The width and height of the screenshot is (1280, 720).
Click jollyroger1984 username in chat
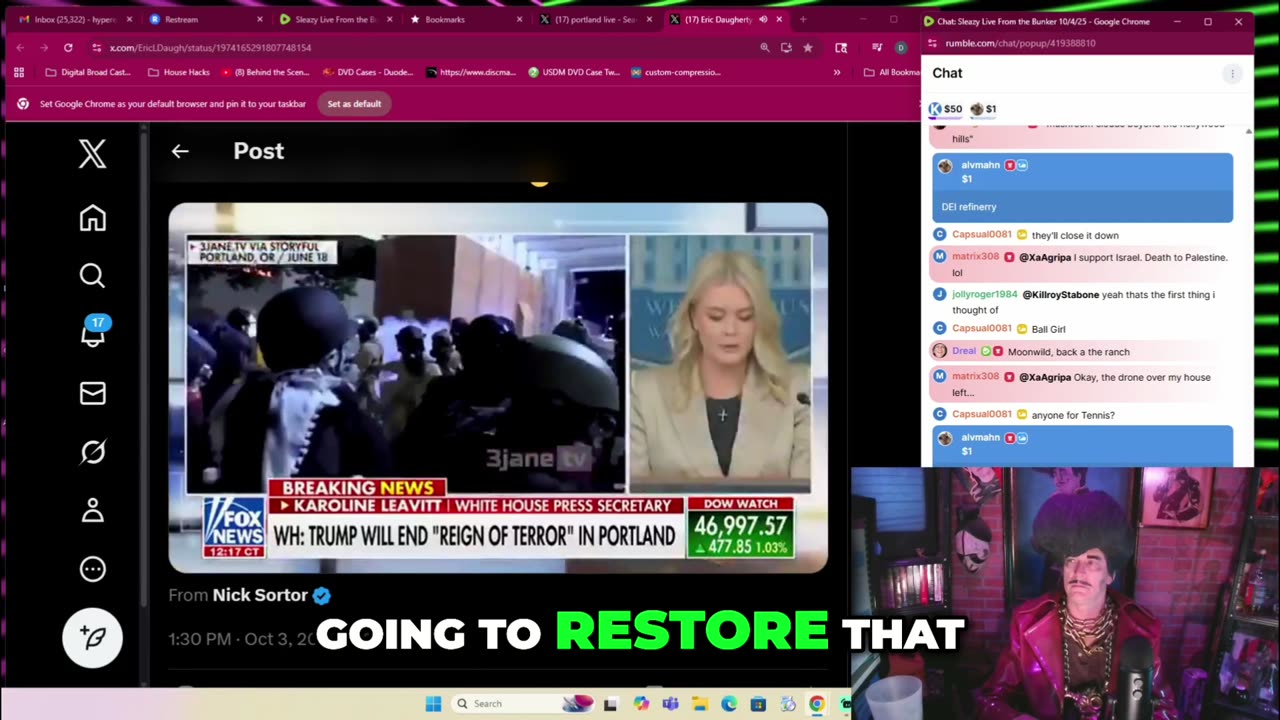[x=984, y=295]
